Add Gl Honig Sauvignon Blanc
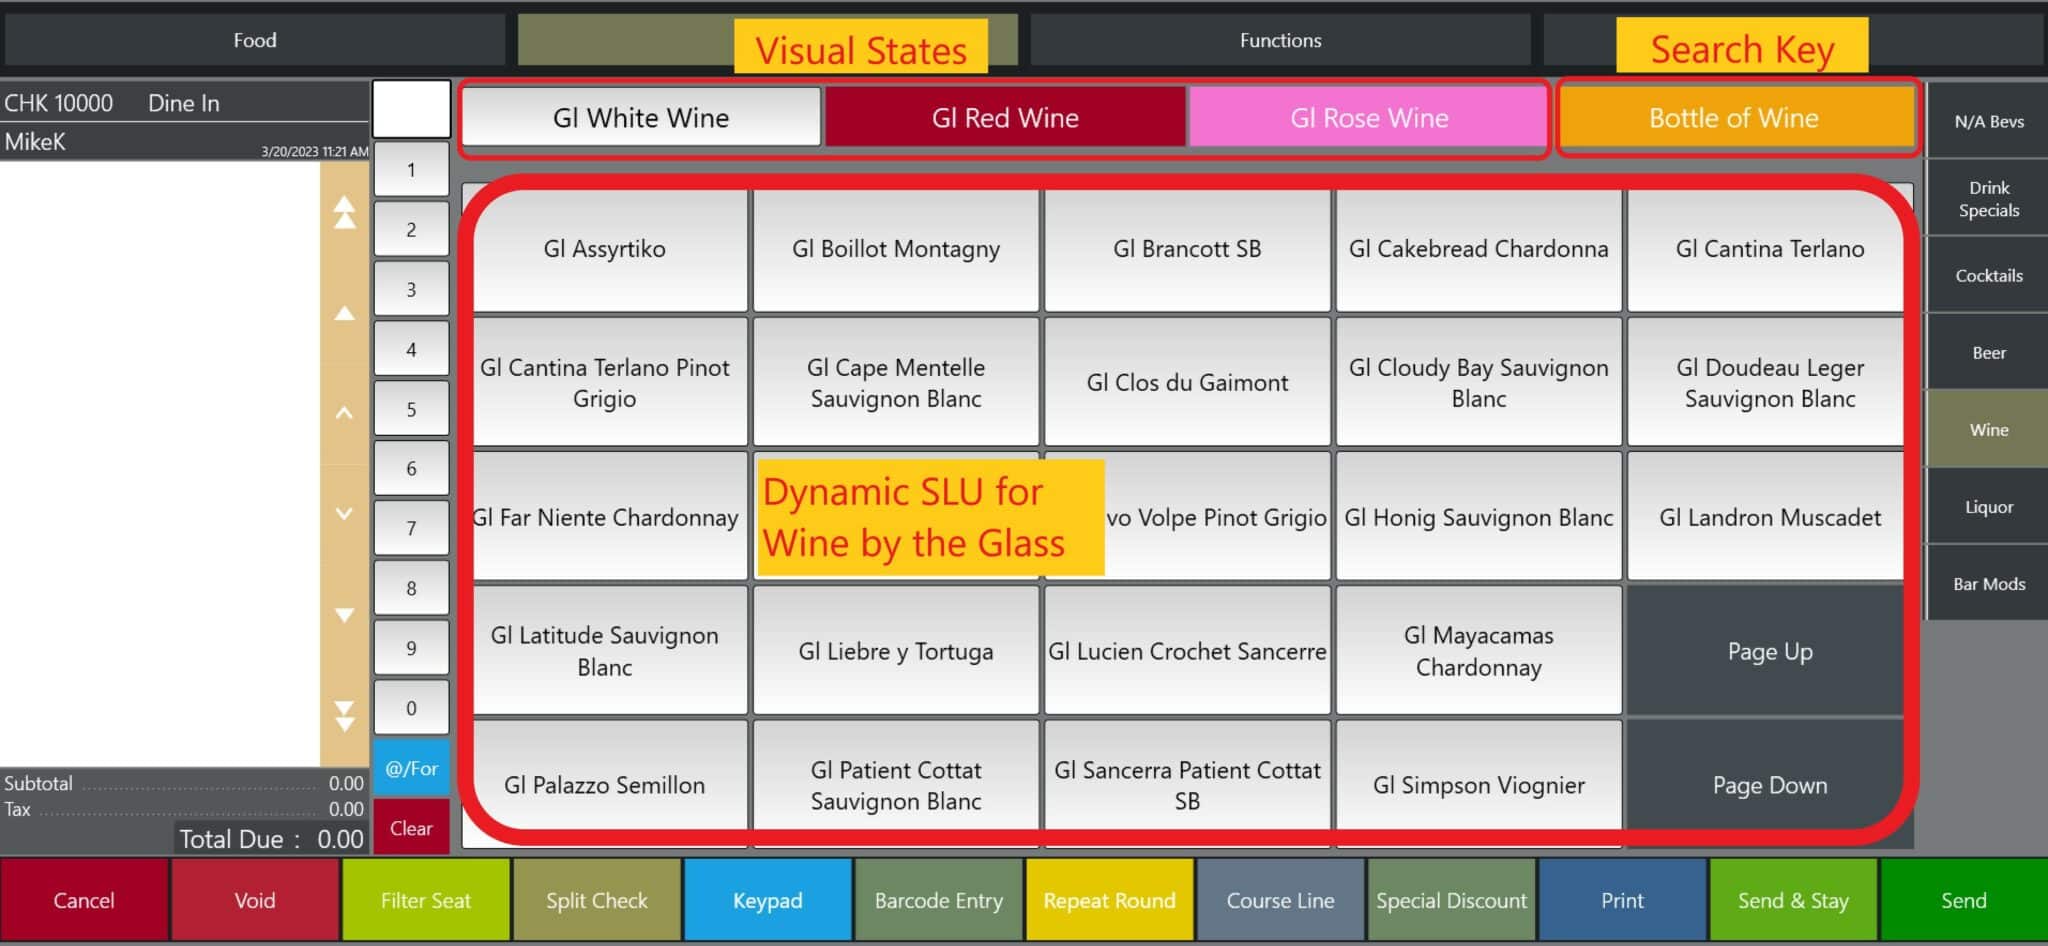Screen dimensions: 2048x946 click(1478, 517)
